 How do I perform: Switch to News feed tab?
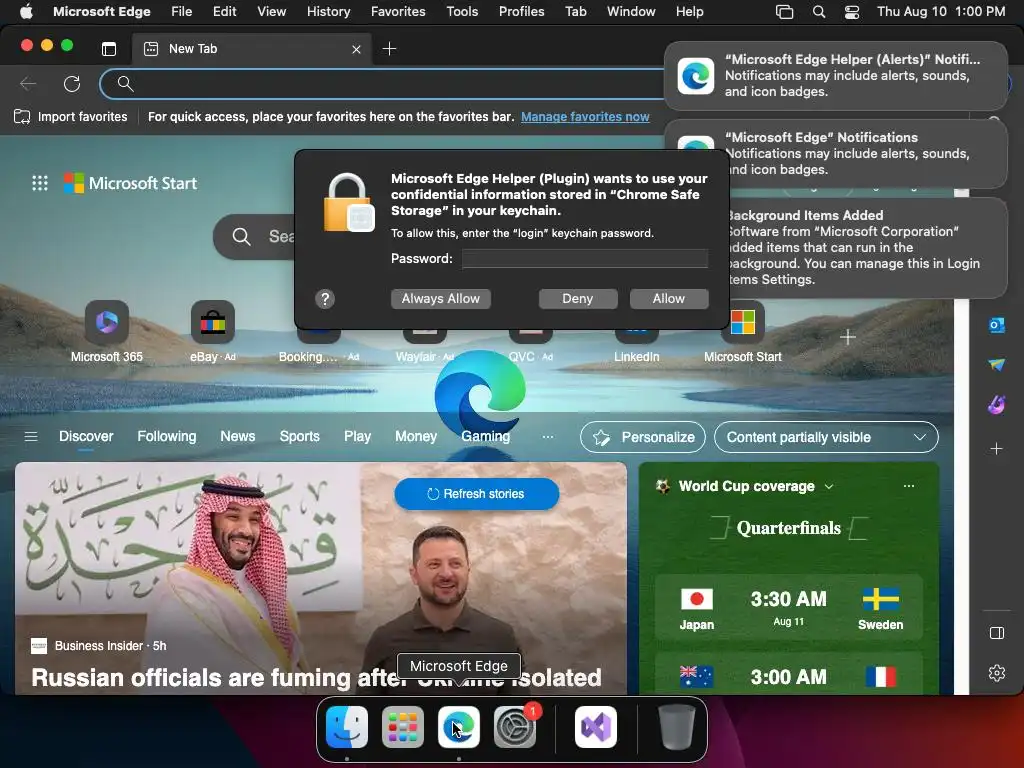(x=238, y=436)
